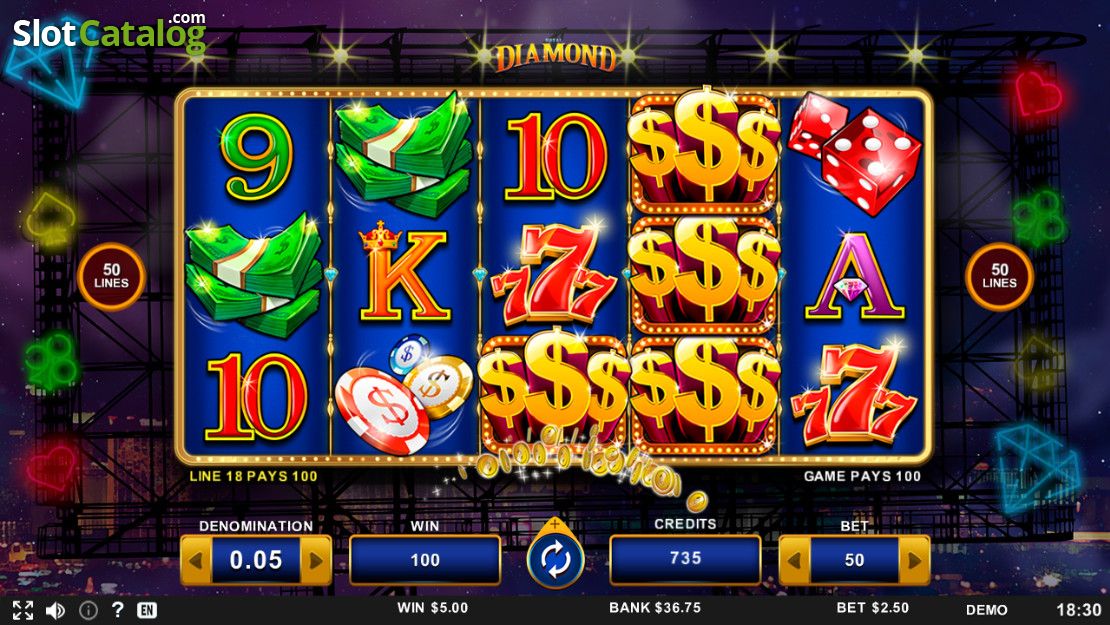Viewport: 1110px width, 625px height.
Task: Toggle fullscreen mode icon
Action: [23, 610]
